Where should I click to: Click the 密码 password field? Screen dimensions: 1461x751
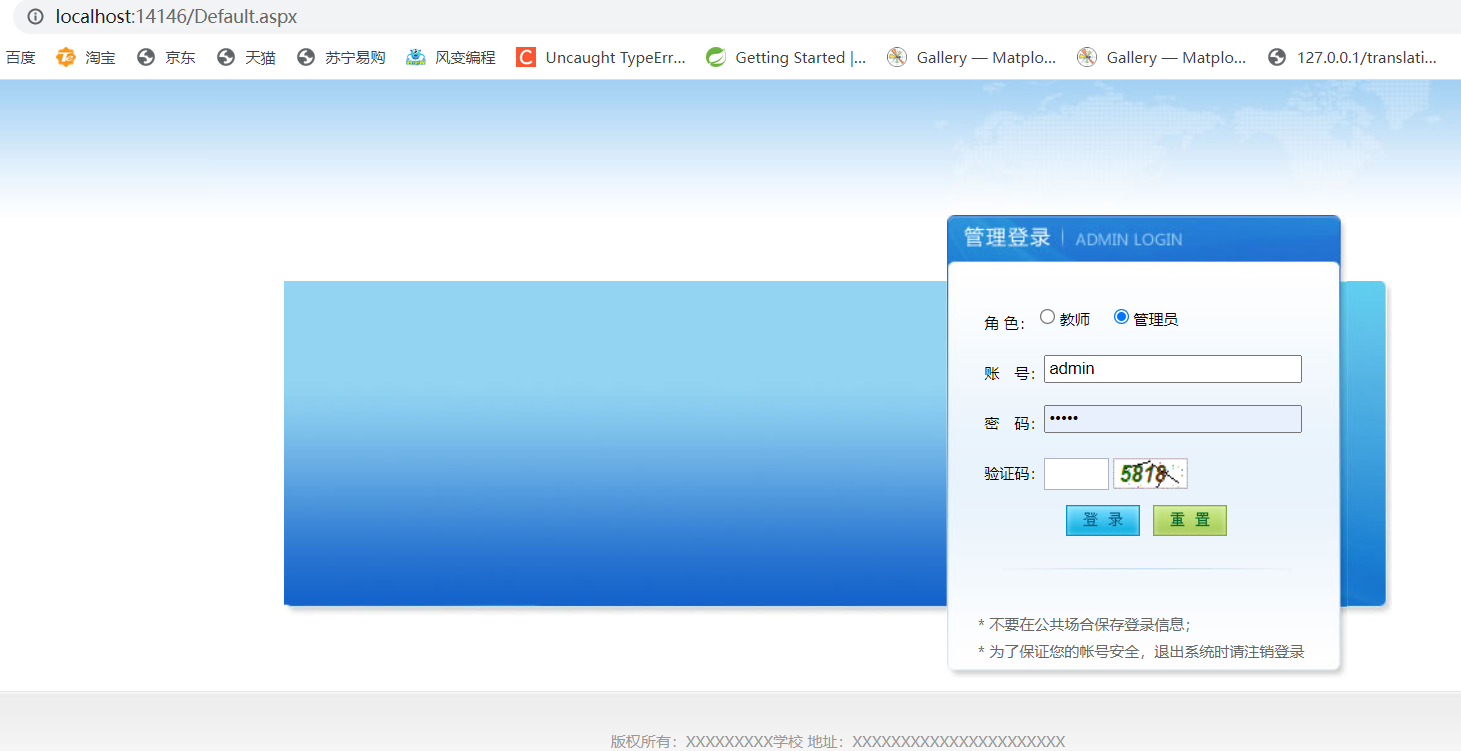[x=1171, y=418]
